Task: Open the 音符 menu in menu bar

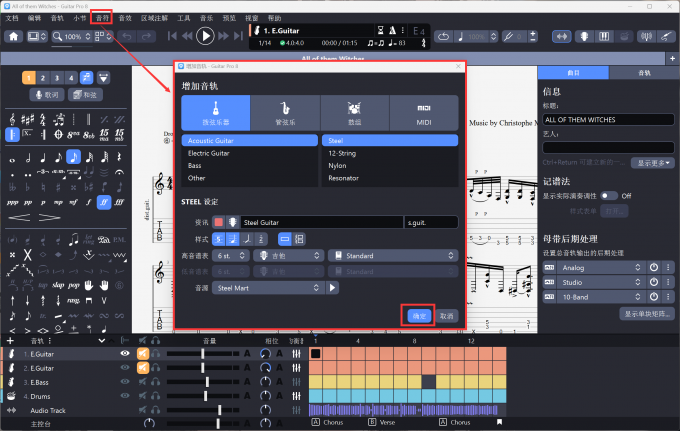Action: [x=102, y=18]
